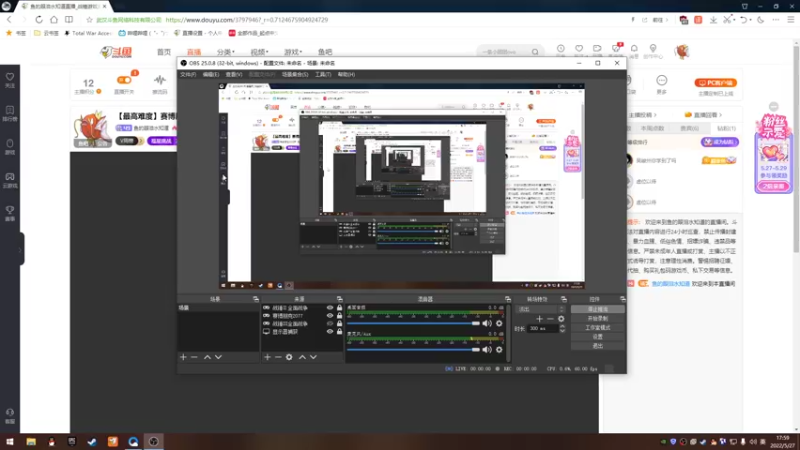Move source down in Sources panel

click(313, 357)
